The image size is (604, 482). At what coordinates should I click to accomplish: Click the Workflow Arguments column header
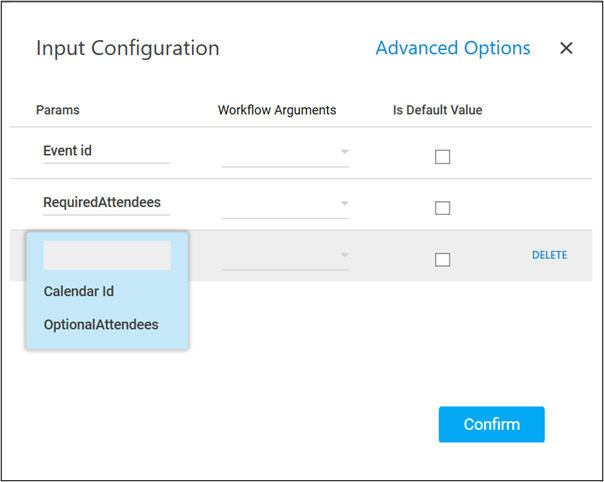(277, 110)
